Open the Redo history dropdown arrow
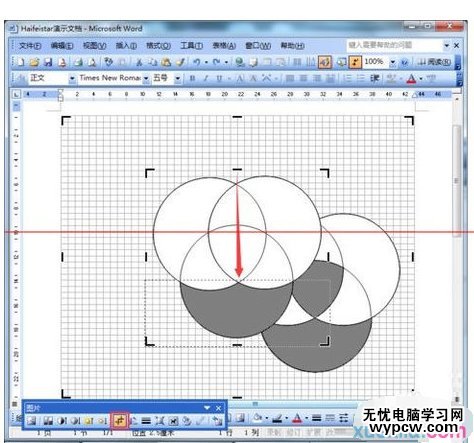 [226, 62]
